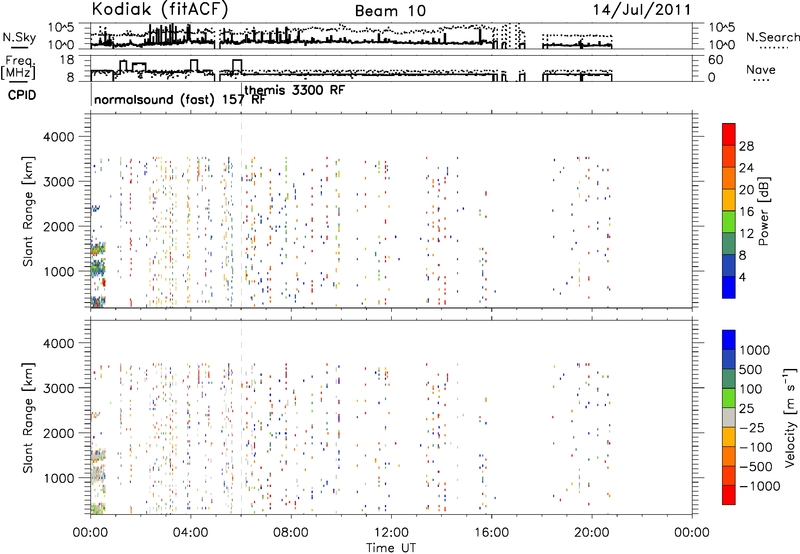Click 'Slant Range [km]' on the velocity panel
800x554 pixels.
point(28,417)
